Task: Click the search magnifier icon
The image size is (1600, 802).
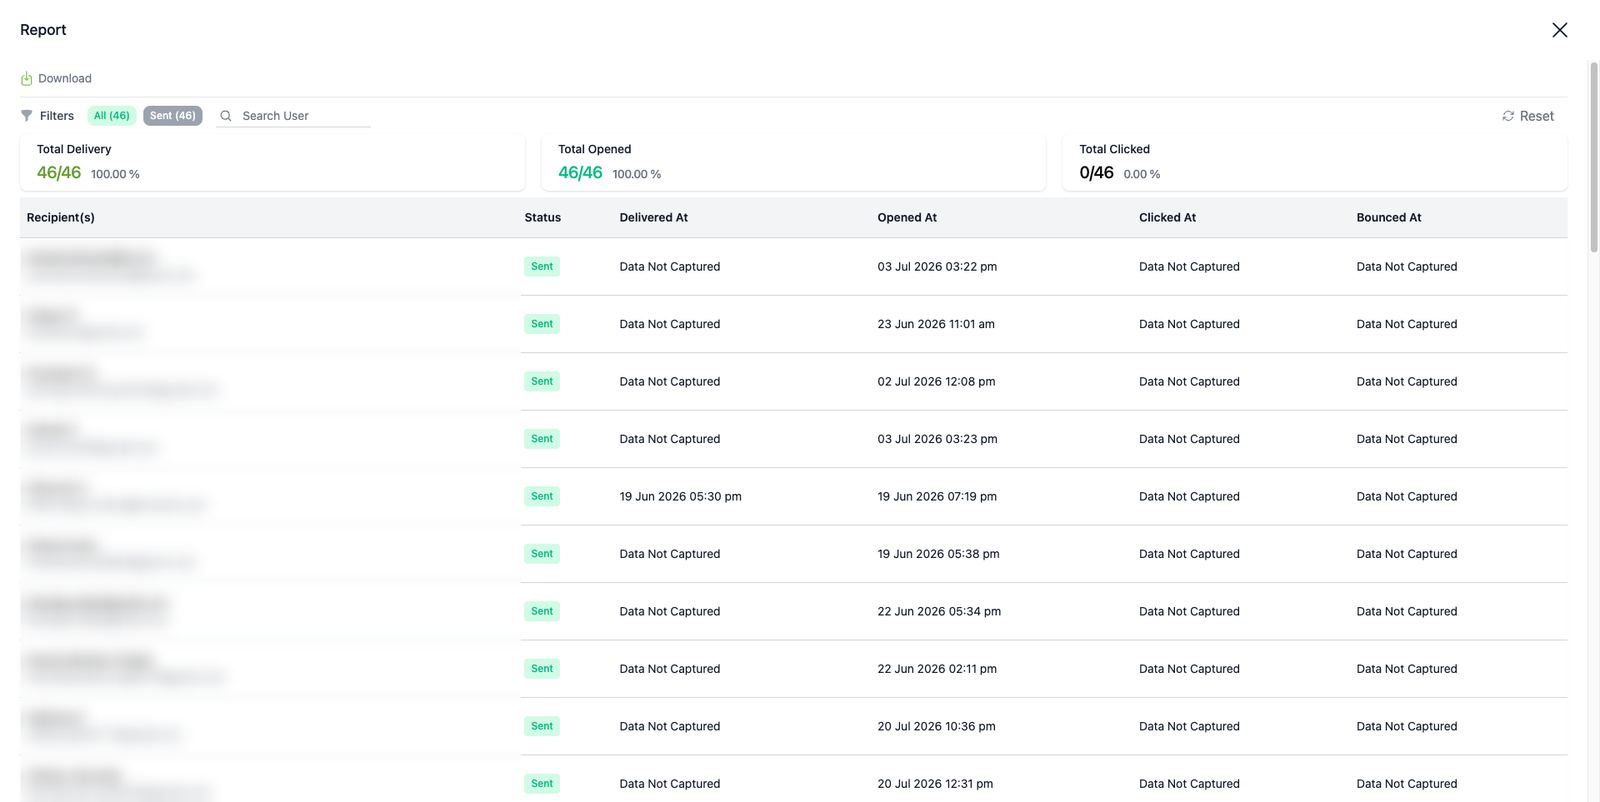Action: (226, 116)
